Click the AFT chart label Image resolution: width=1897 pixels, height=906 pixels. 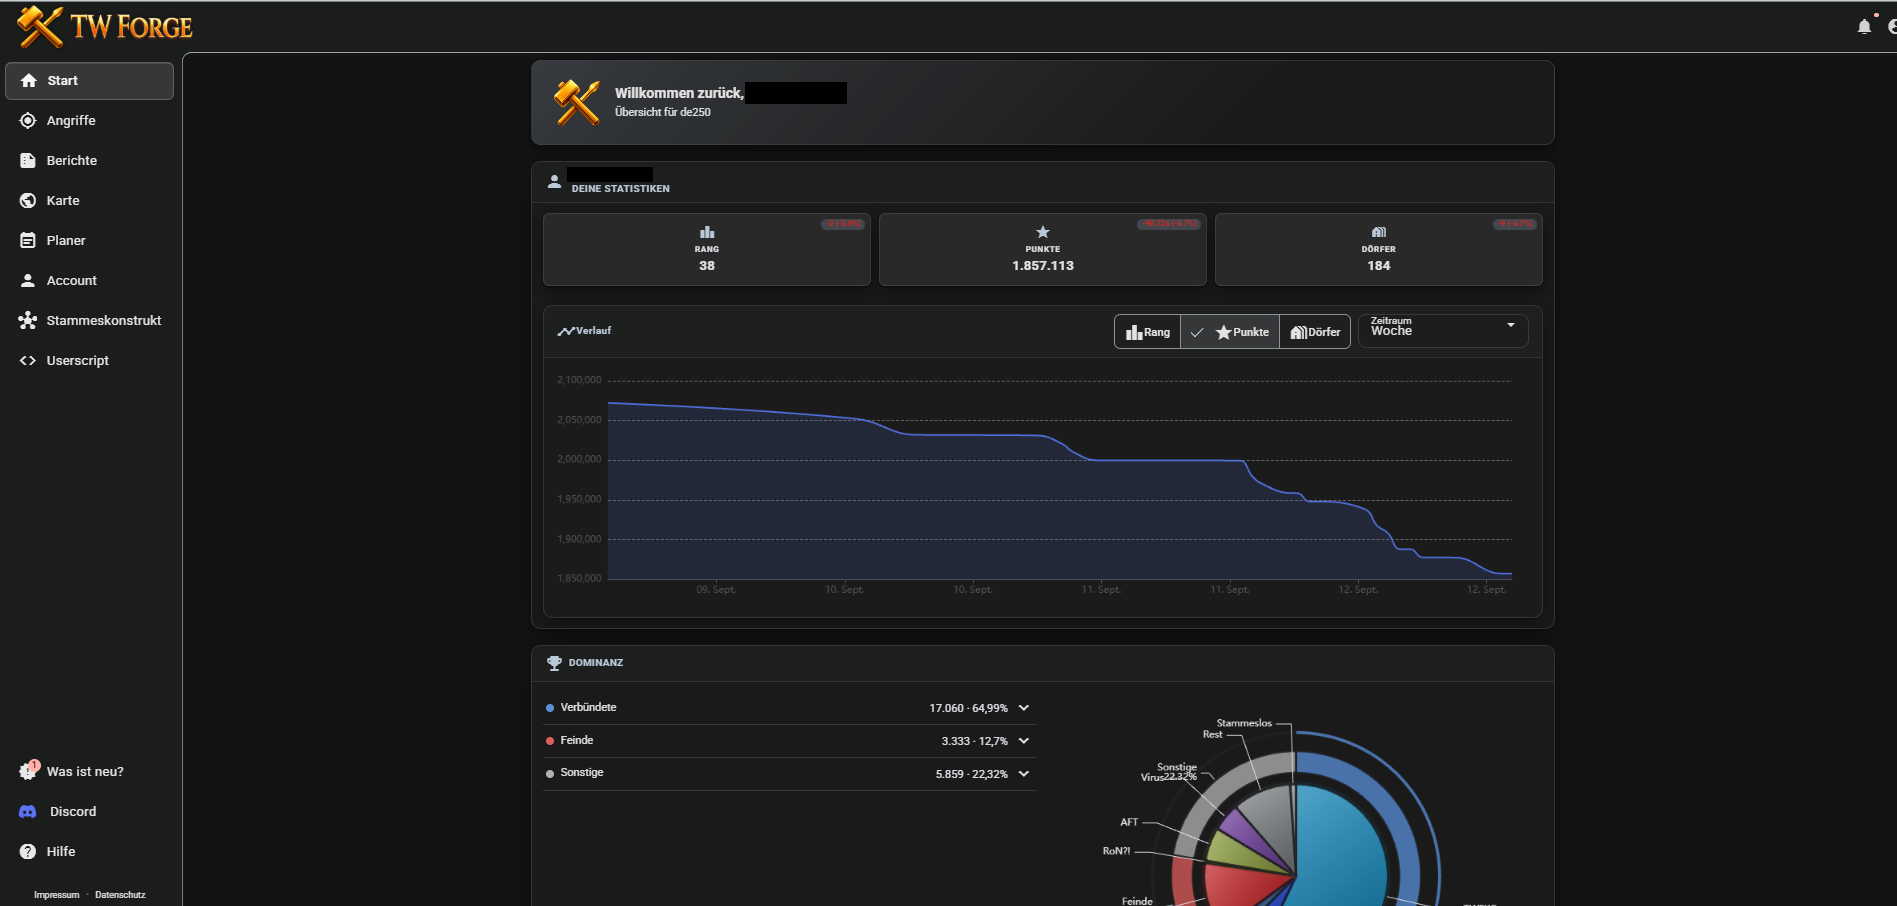click(1129, 822)
